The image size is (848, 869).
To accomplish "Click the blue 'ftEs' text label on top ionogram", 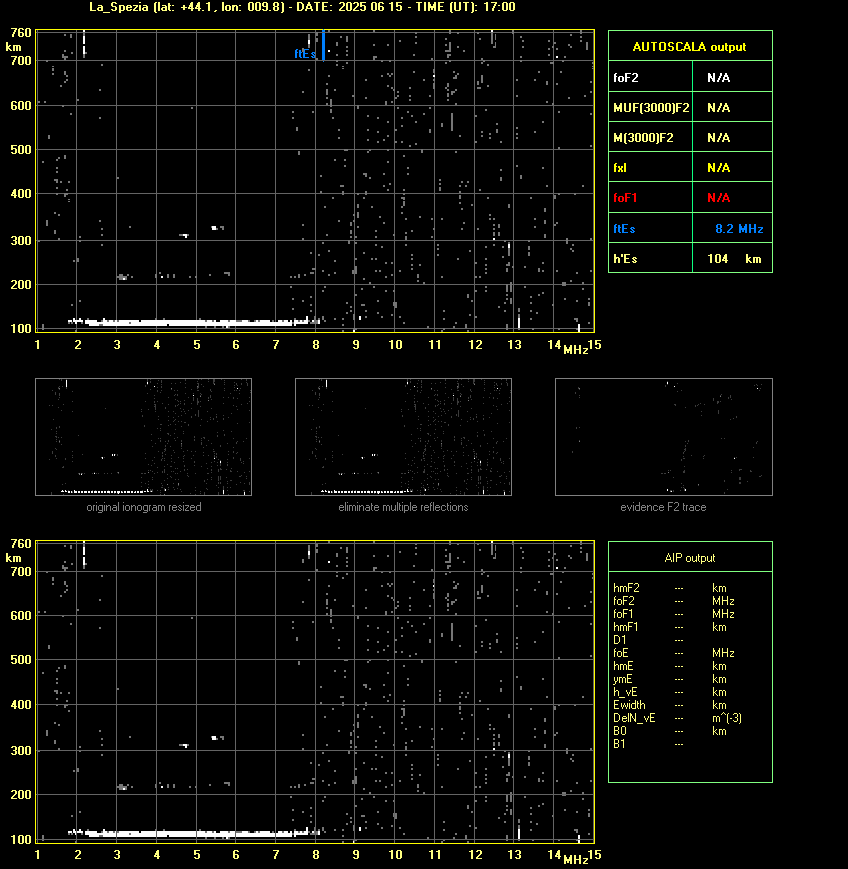I will click(305, 54).
